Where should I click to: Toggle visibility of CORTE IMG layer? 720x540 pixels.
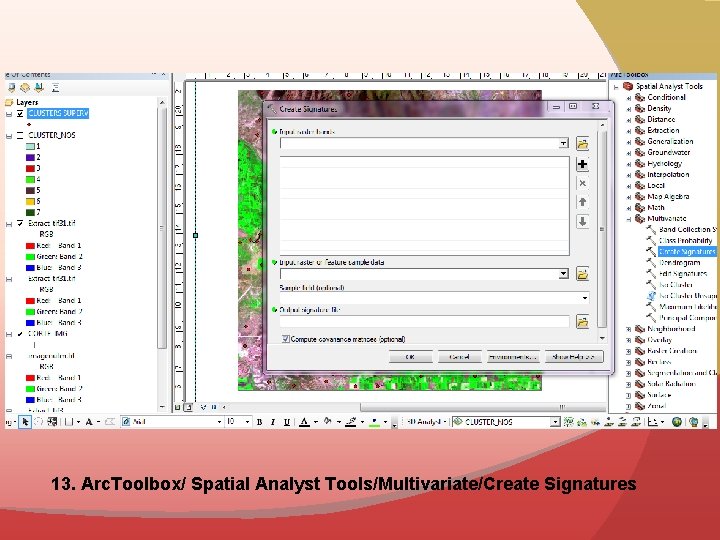(20, 334)
